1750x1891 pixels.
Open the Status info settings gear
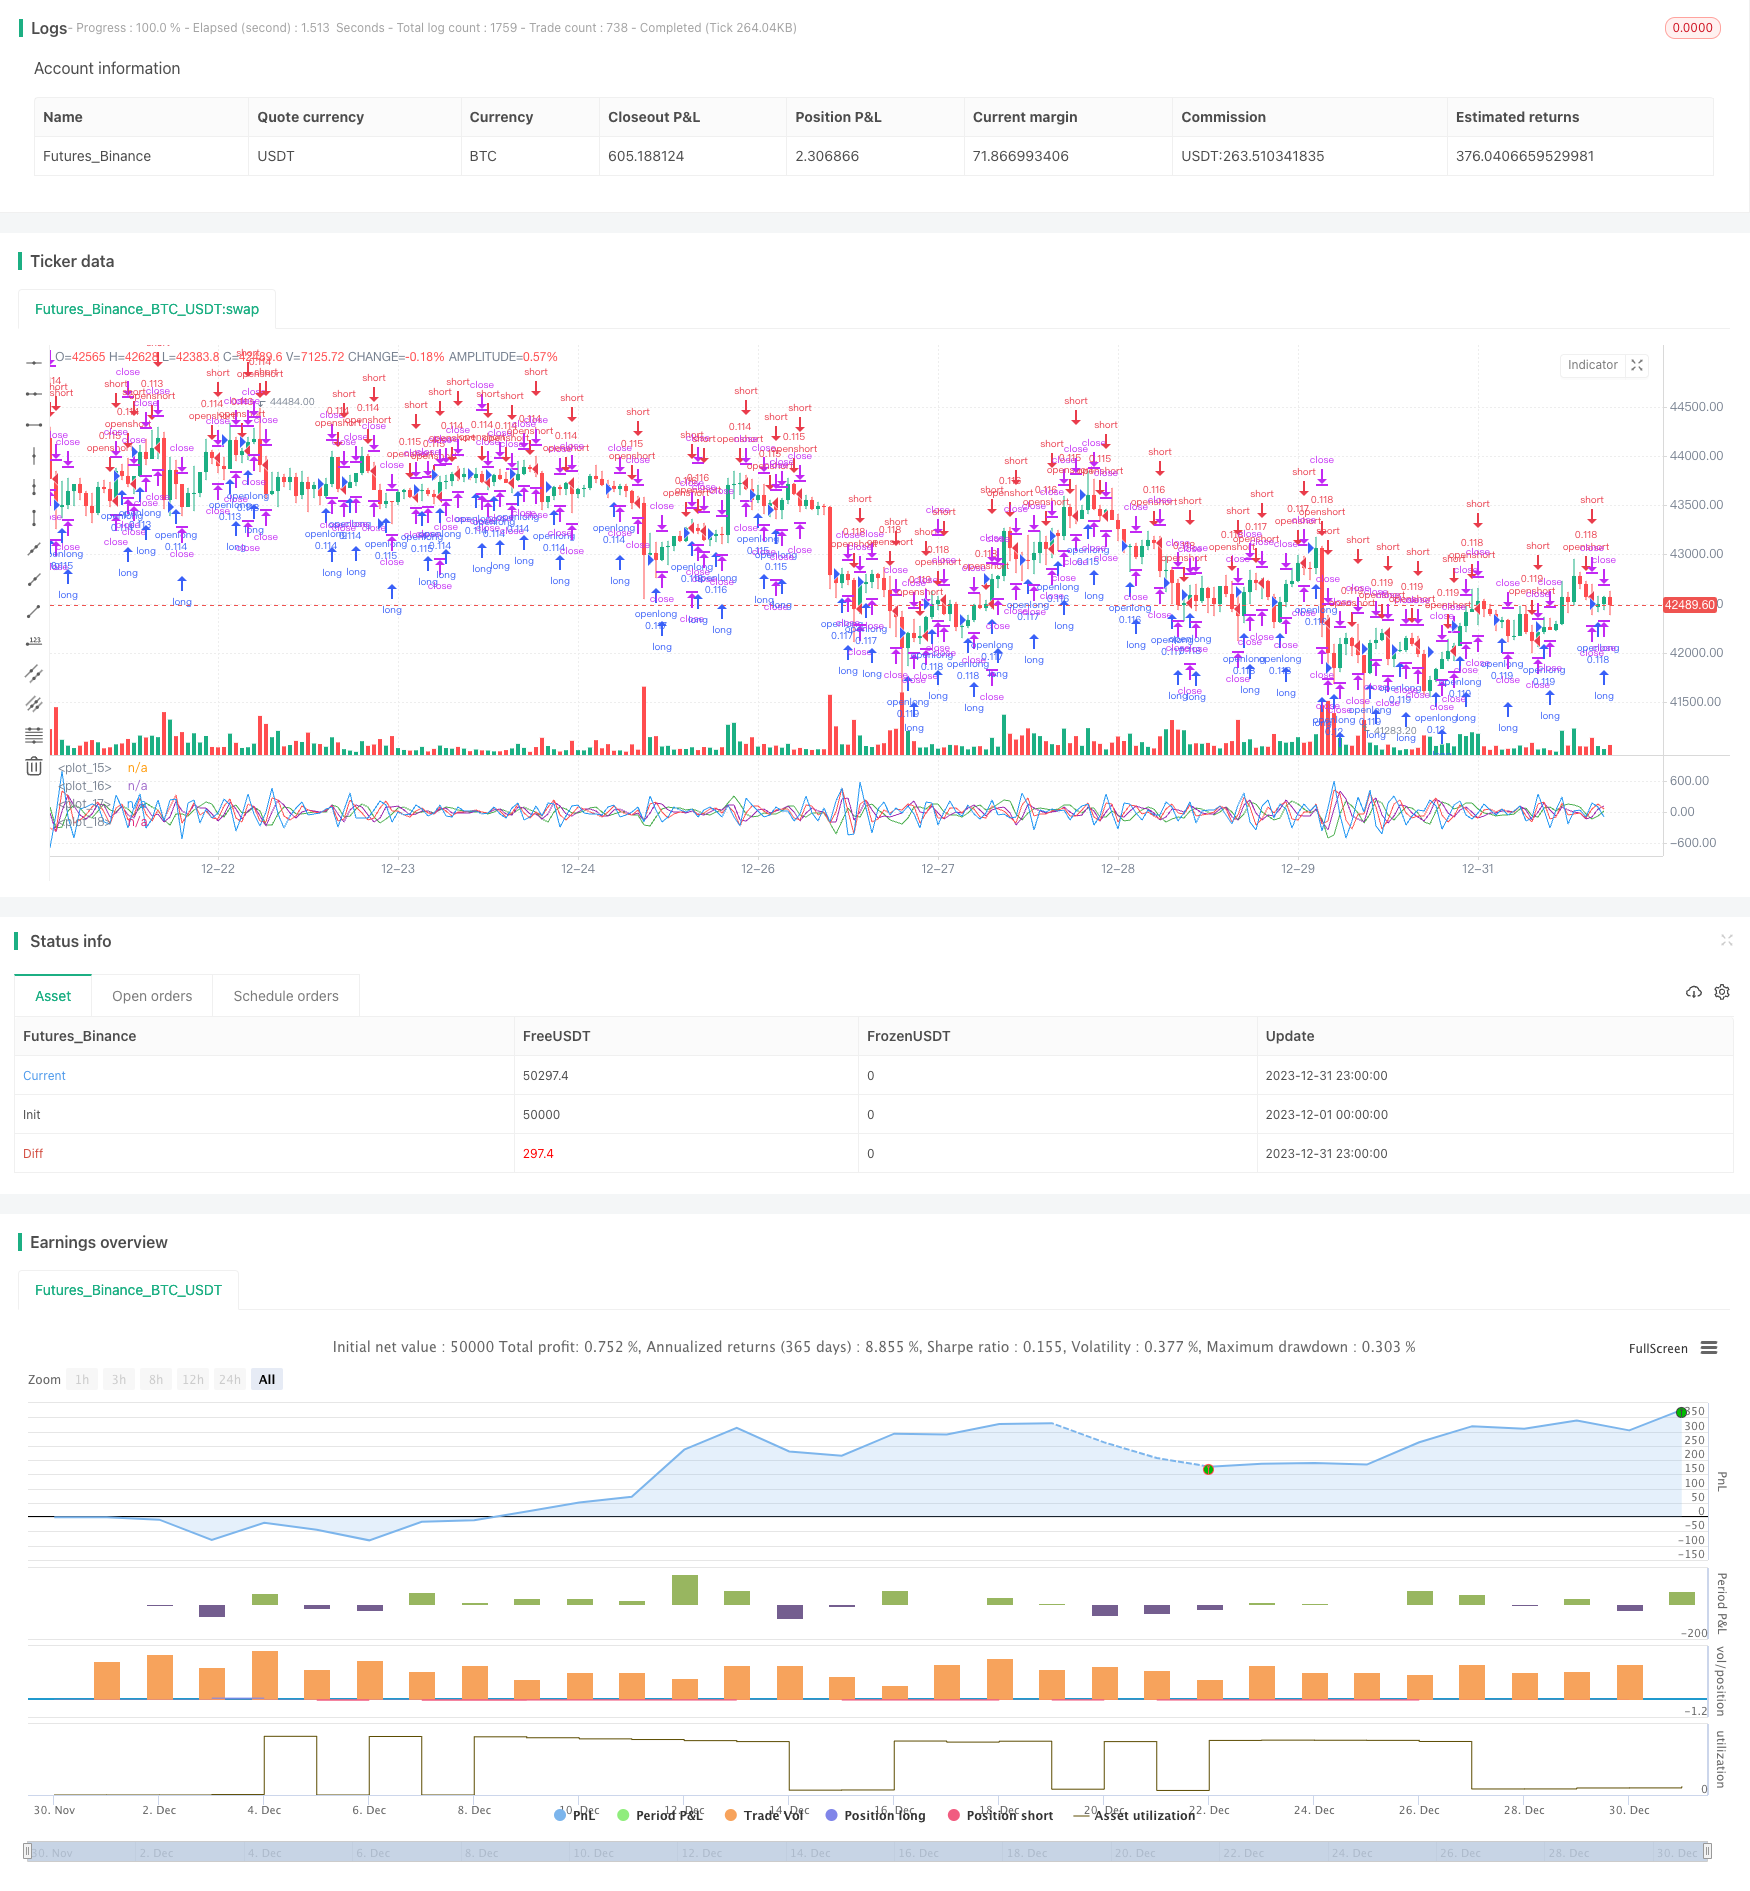[x=1722, y=992]
